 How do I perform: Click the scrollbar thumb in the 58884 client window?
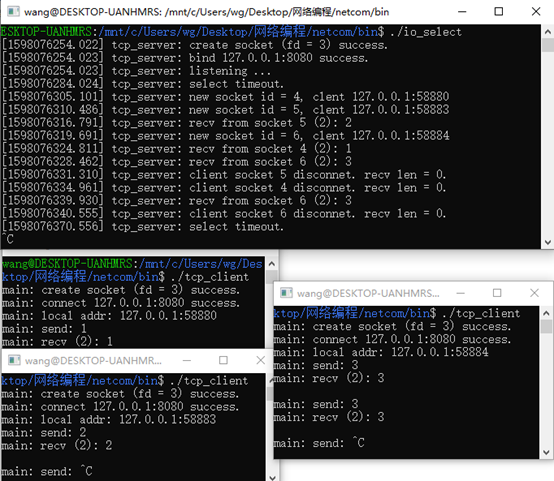(x=546, y=326)
